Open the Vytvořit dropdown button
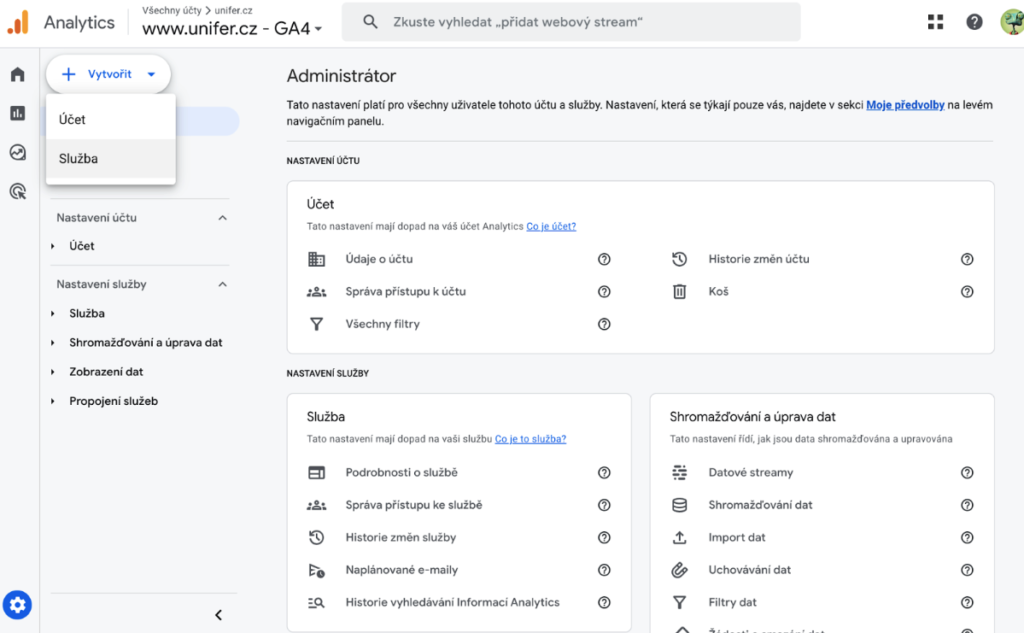 [108, 74]
